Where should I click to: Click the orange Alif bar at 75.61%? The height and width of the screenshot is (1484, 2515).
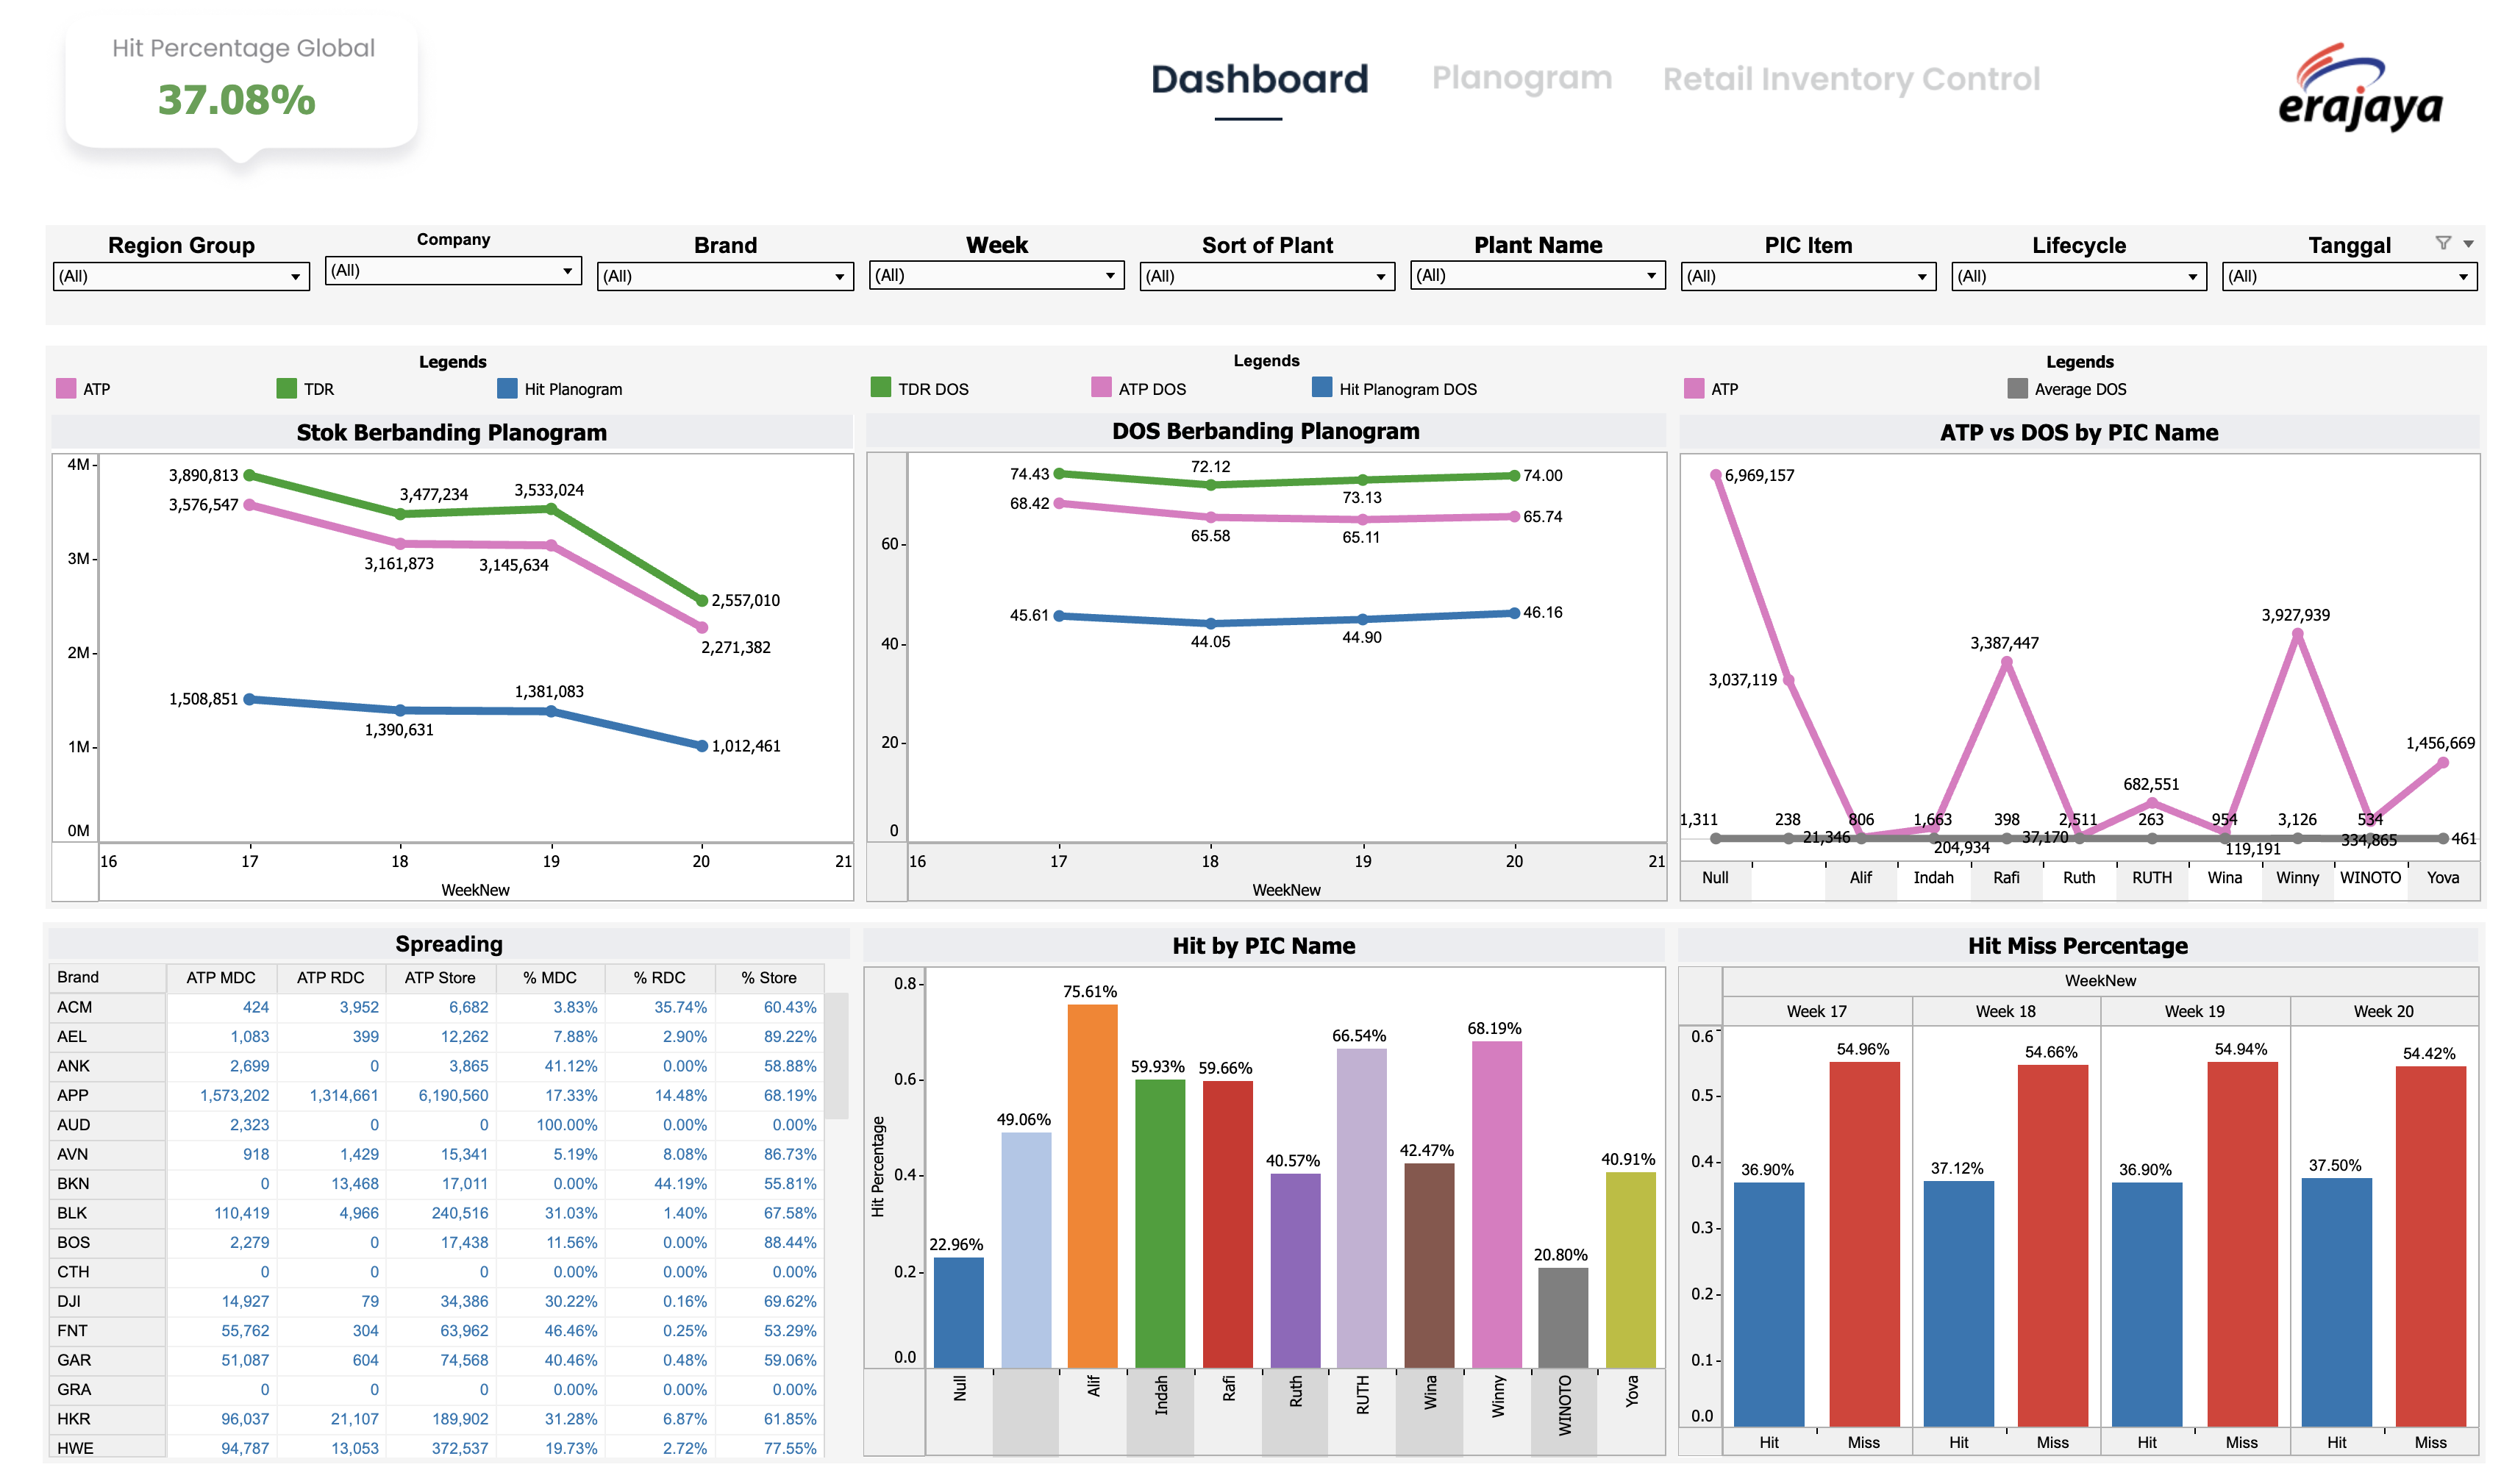1092,1186
